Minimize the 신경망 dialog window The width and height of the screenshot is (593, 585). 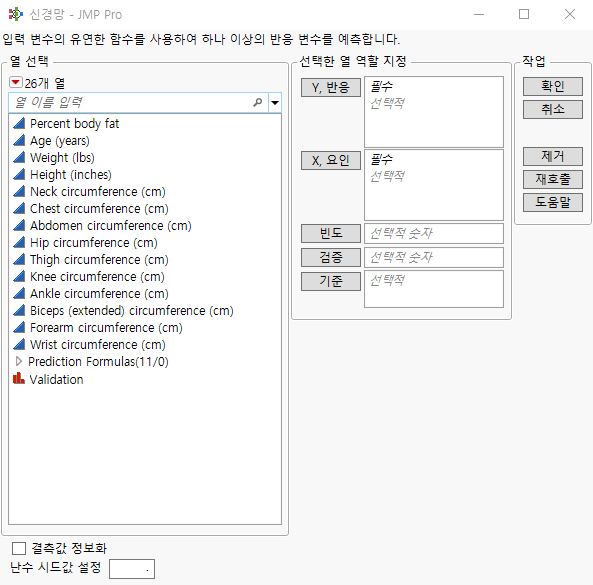(479, 14)
